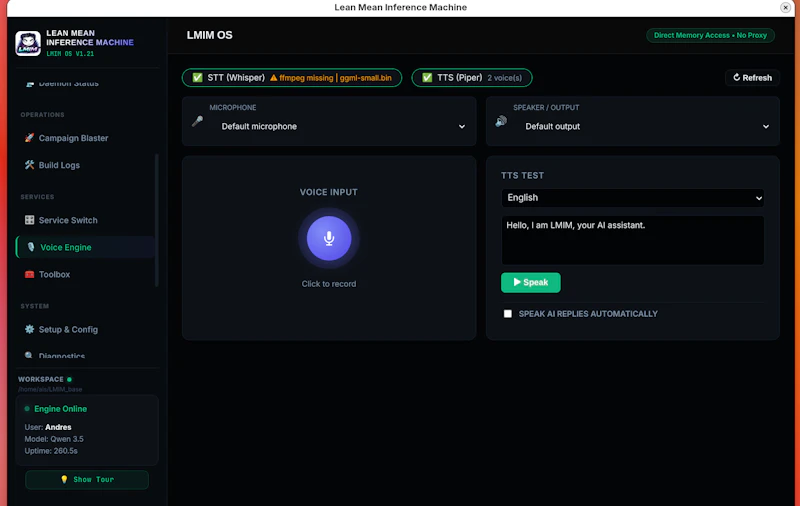Viewport: 800px width, 506px height.
Task: Click the Service Switch grid icon
Action: pos(30,220)
